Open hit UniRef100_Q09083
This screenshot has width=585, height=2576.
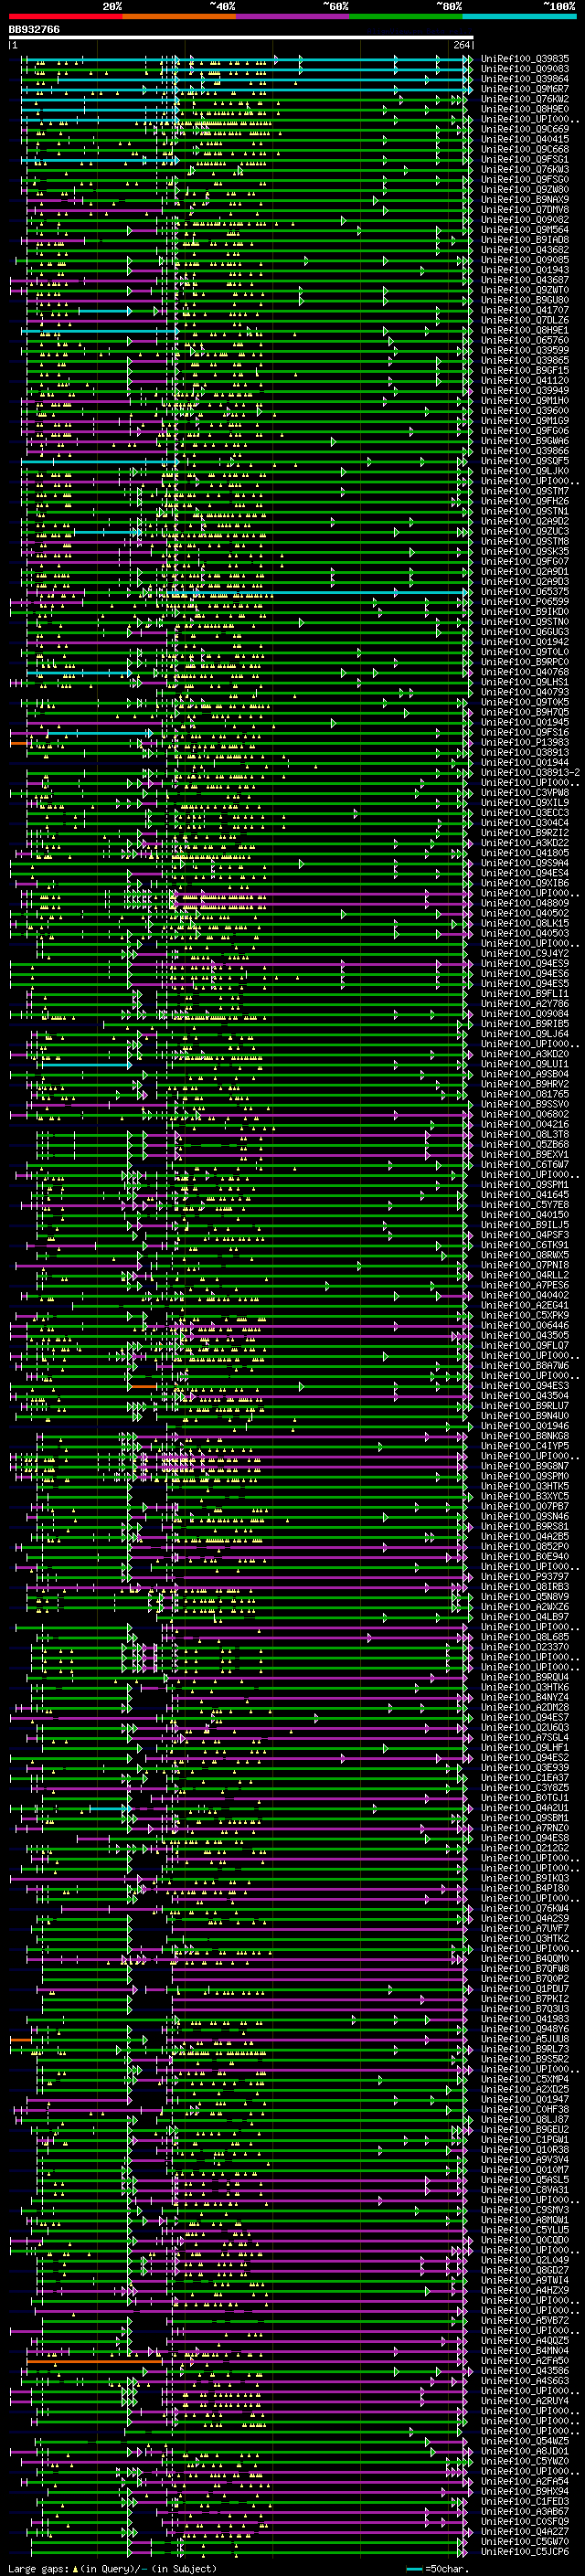(x=525, y=69)
